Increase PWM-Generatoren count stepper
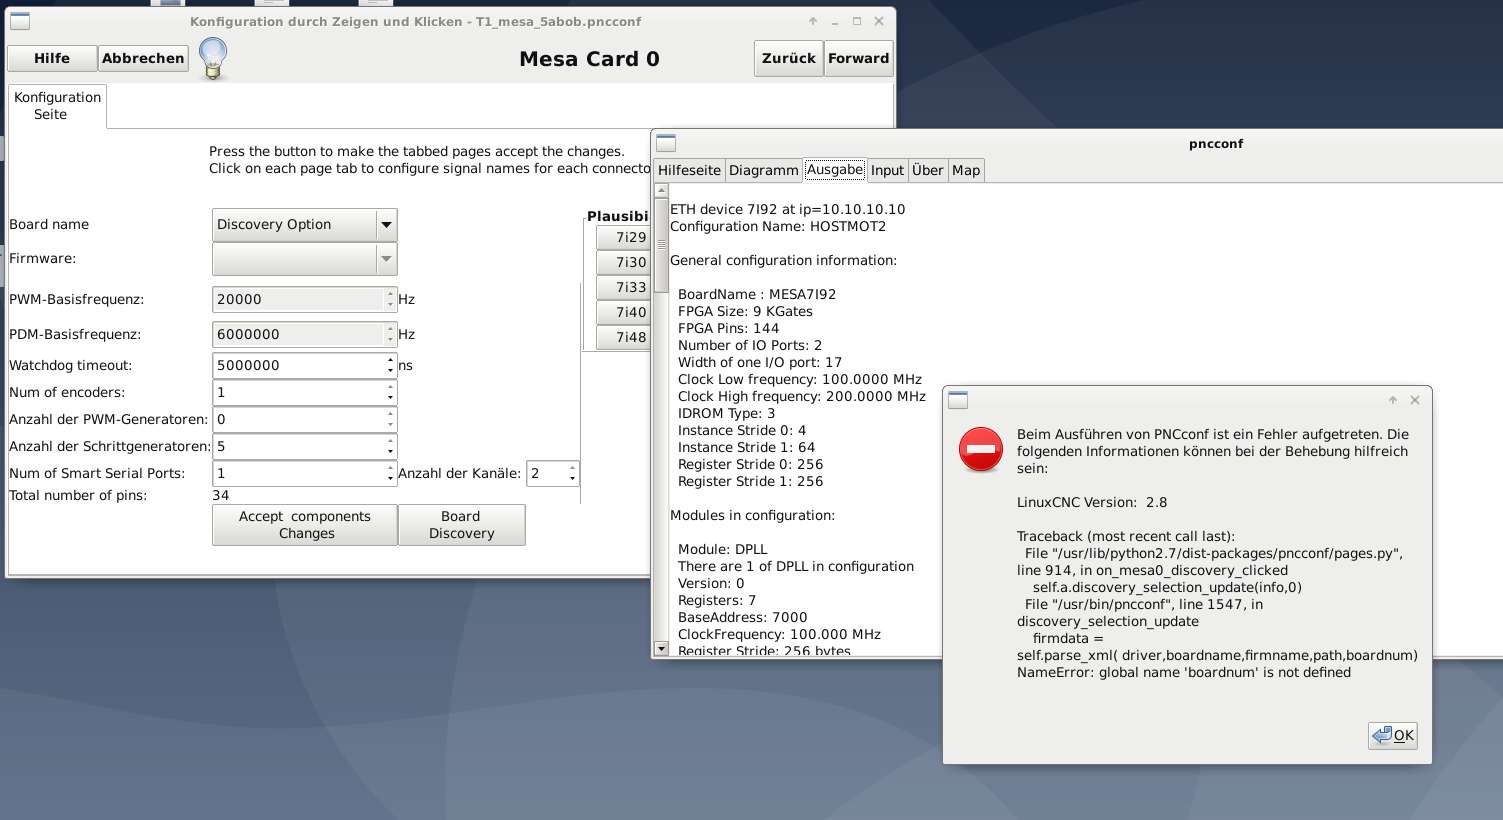Image resolution: width=1503 pixels, height=820 pixels. coord(391,413)
